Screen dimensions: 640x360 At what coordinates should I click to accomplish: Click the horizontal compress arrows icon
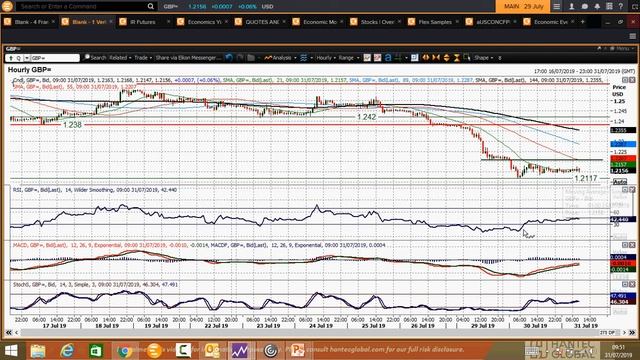coord(436,58)
